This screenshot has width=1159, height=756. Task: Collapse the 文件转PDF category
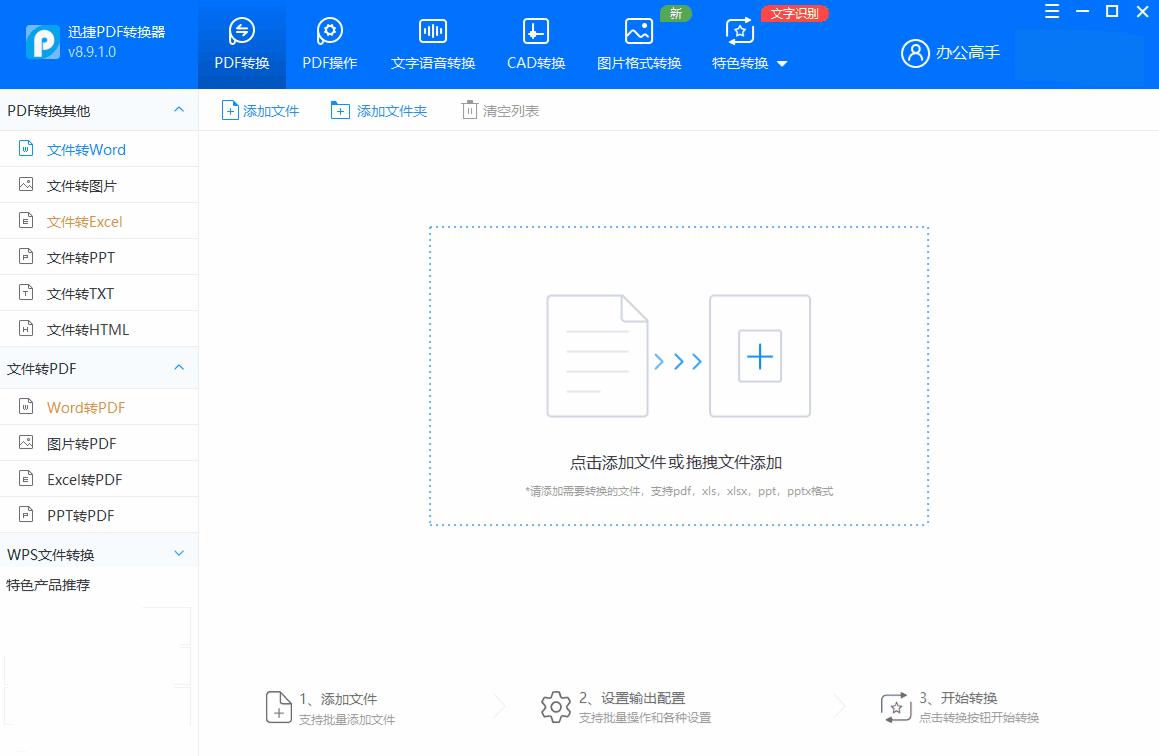coord(179,368)
